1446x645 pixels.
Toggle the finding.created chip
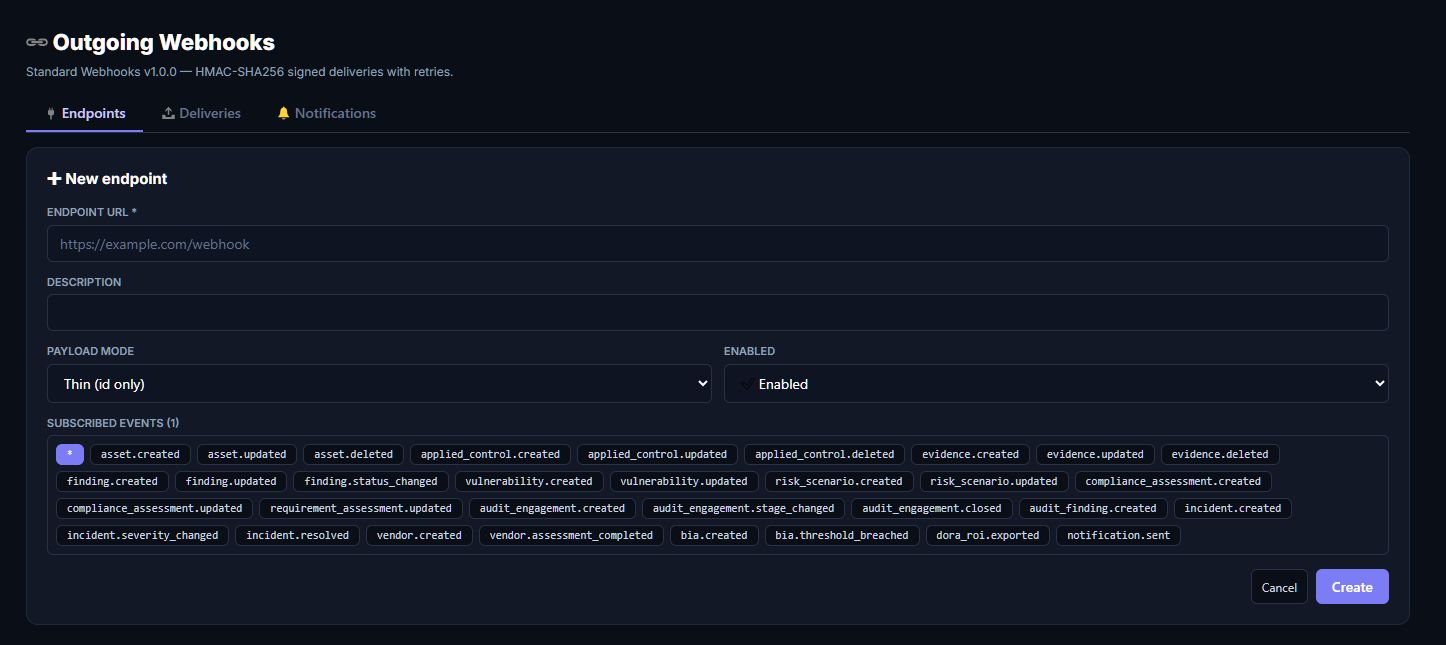point(112,481)
